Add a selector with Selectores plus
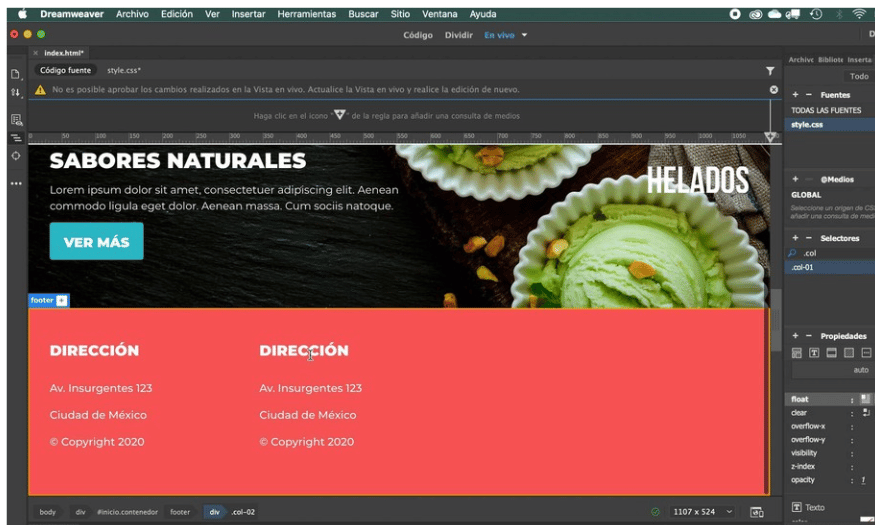The image size is (875, 525). point(795,238)
